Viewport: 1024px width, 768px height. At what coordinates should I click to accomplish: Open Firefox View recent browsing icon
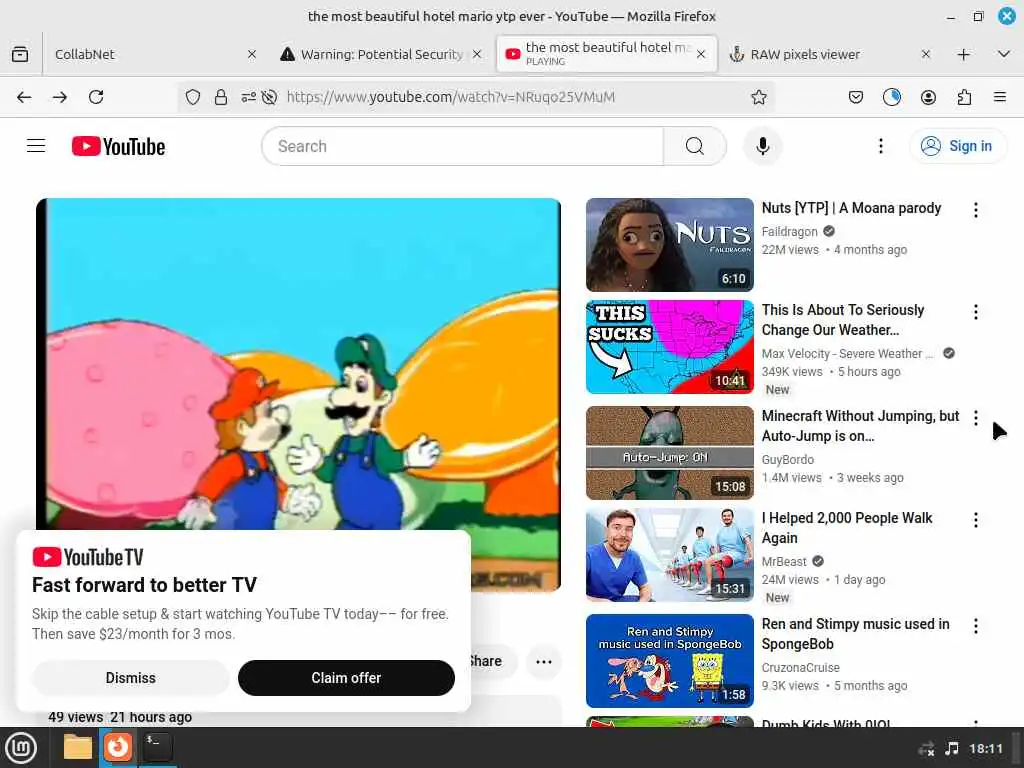[20, 54]
